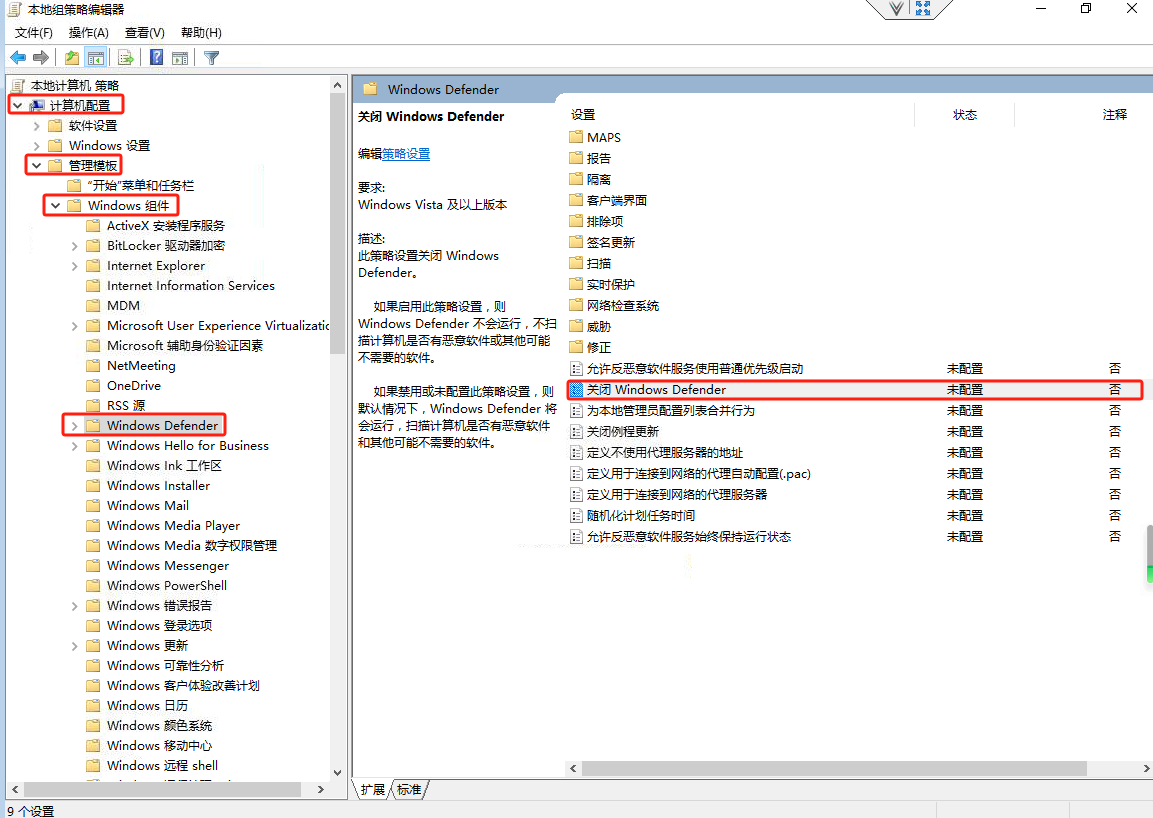Expand the Windows 设置 tree node

click(37, 146)
